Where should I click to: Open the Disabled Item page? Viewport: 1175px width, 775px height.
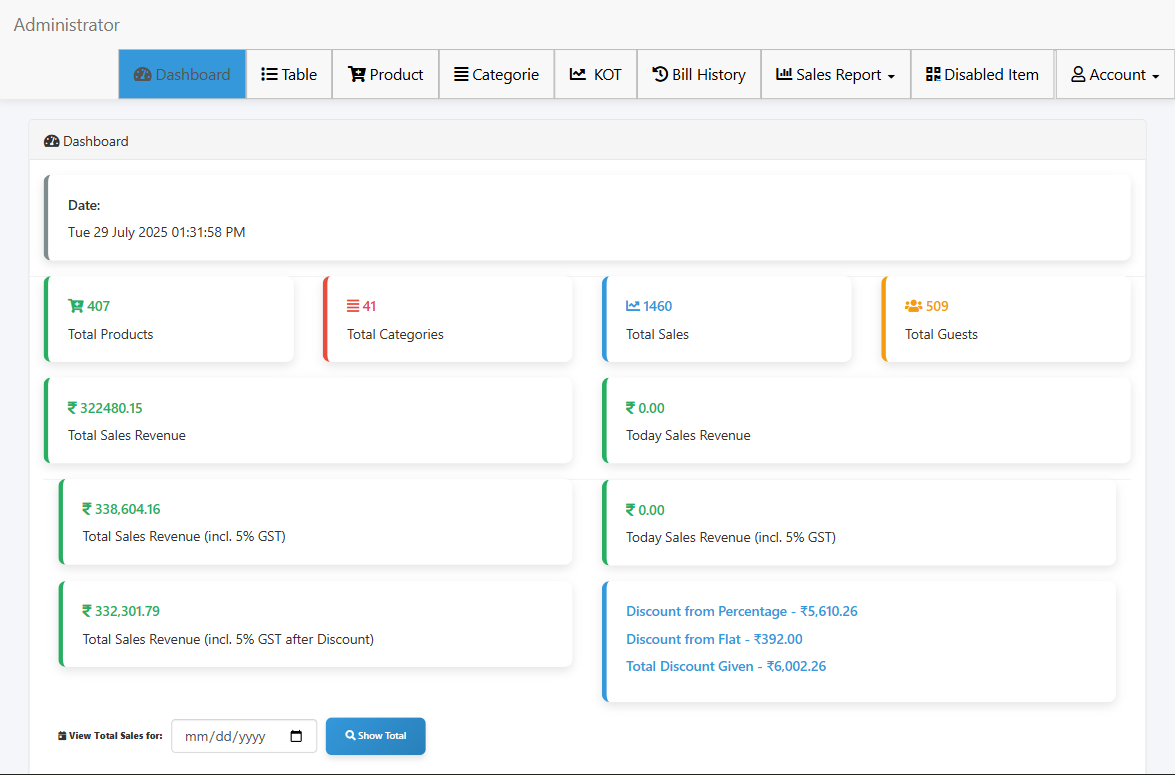(981, 74)
